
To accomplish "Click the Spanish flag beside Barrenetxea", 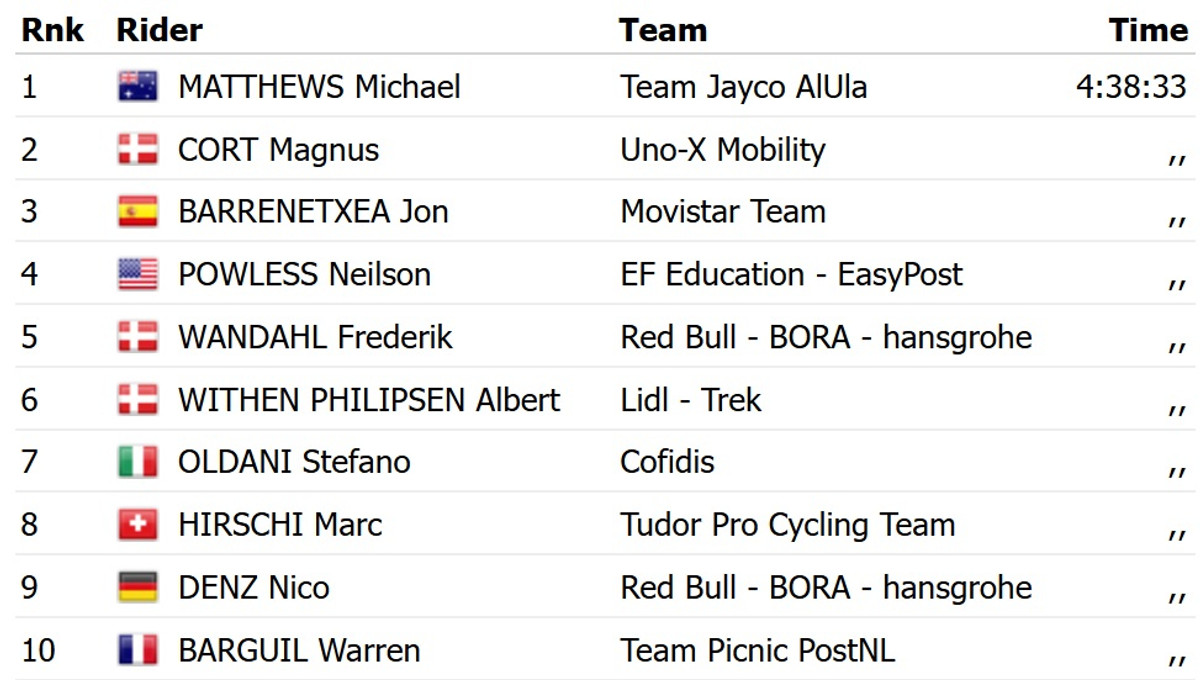I will 138,212.
